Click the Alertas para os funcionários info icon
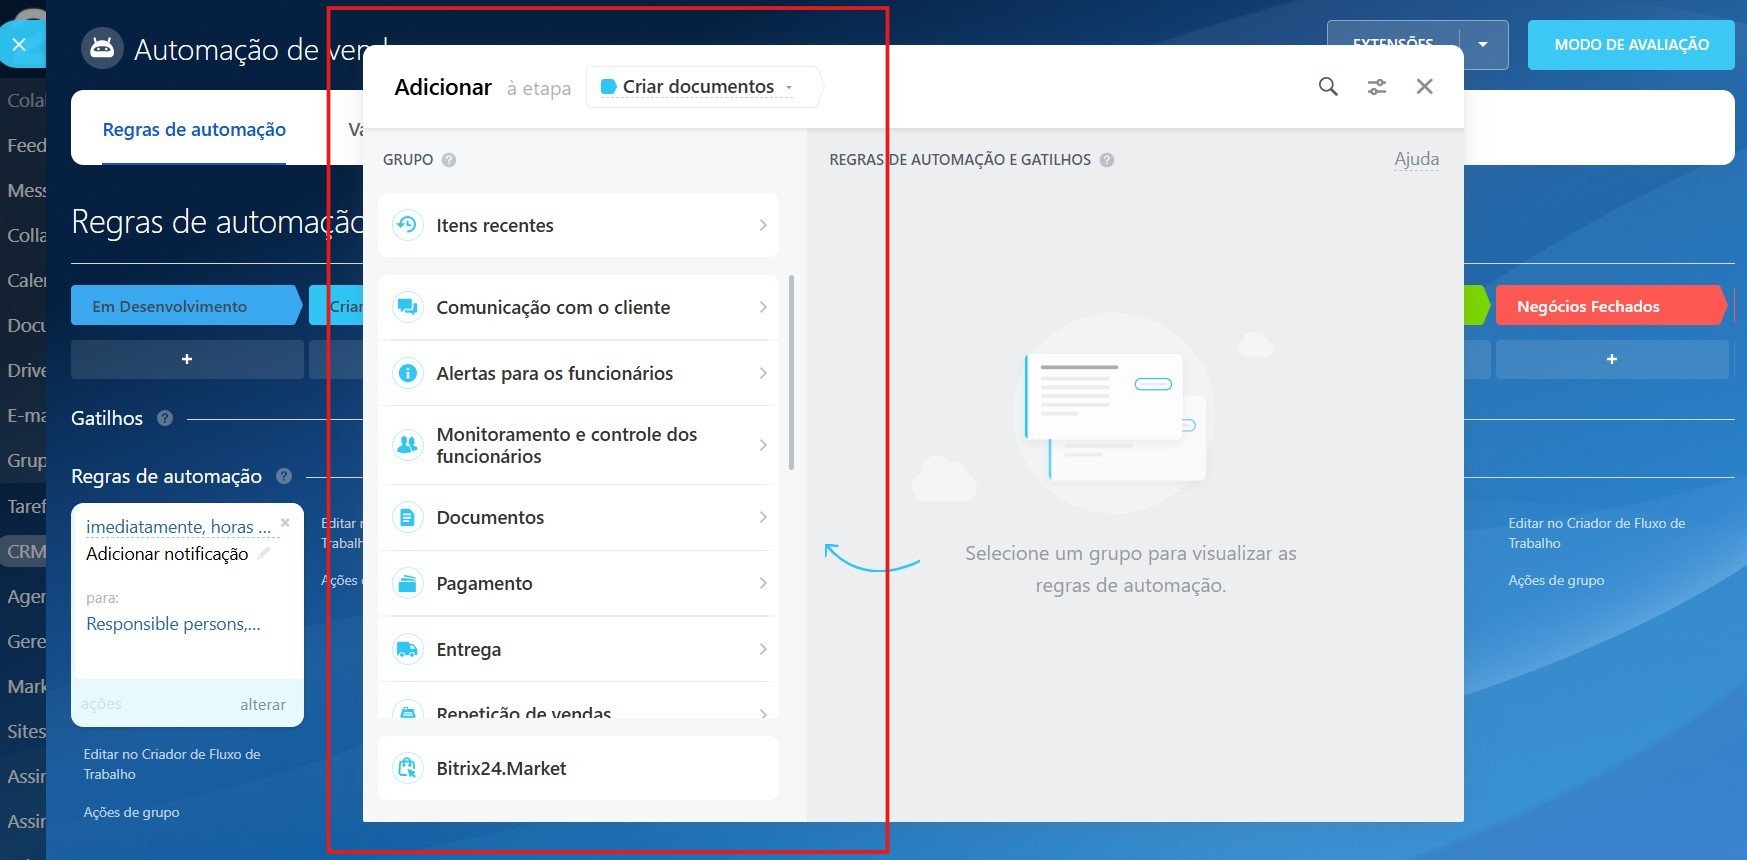 click(x=407, y=373)
